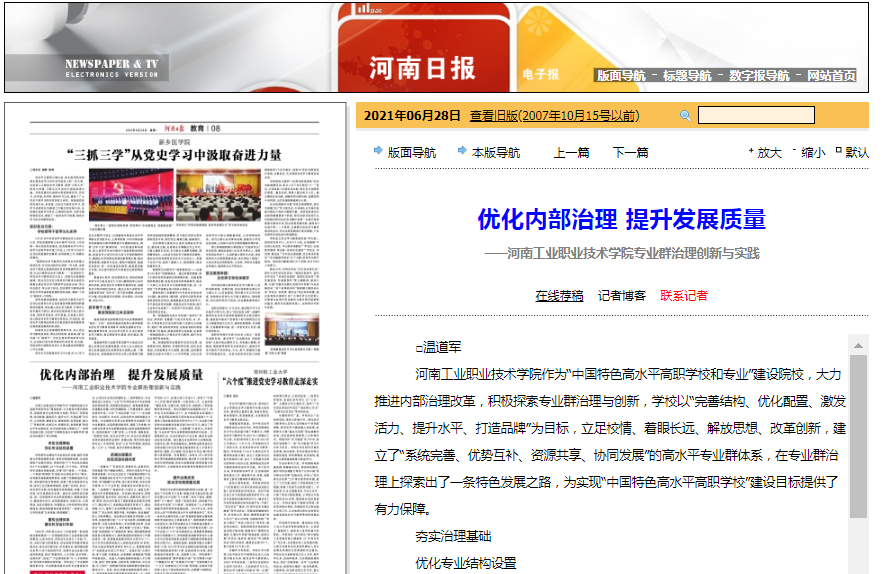This screenshot has width=882, height=574.
Task: Click 在线荐稿 link
Action: click(x=559, y=295)
